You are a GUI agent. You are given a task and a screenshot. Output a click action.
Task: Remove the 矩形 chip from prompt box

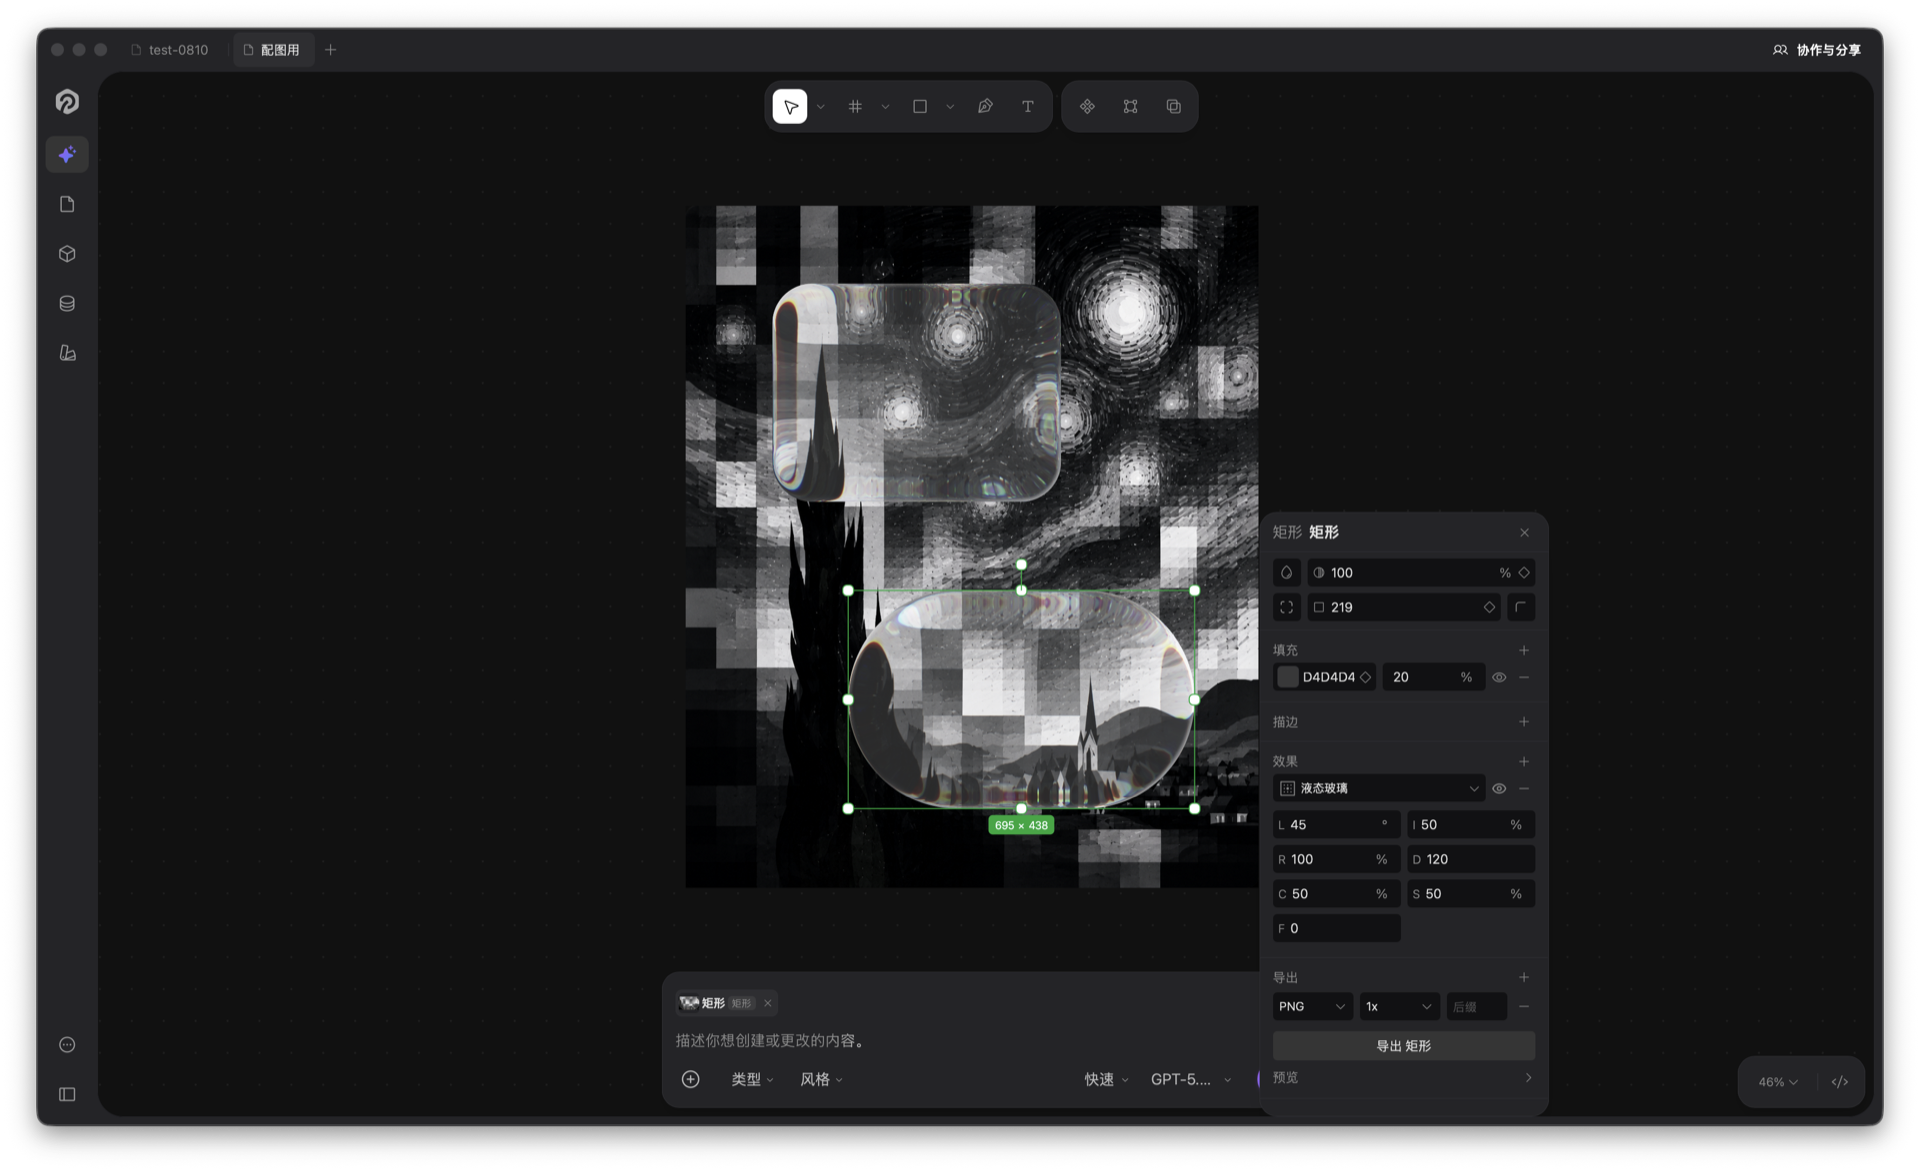click(767, 1003)
